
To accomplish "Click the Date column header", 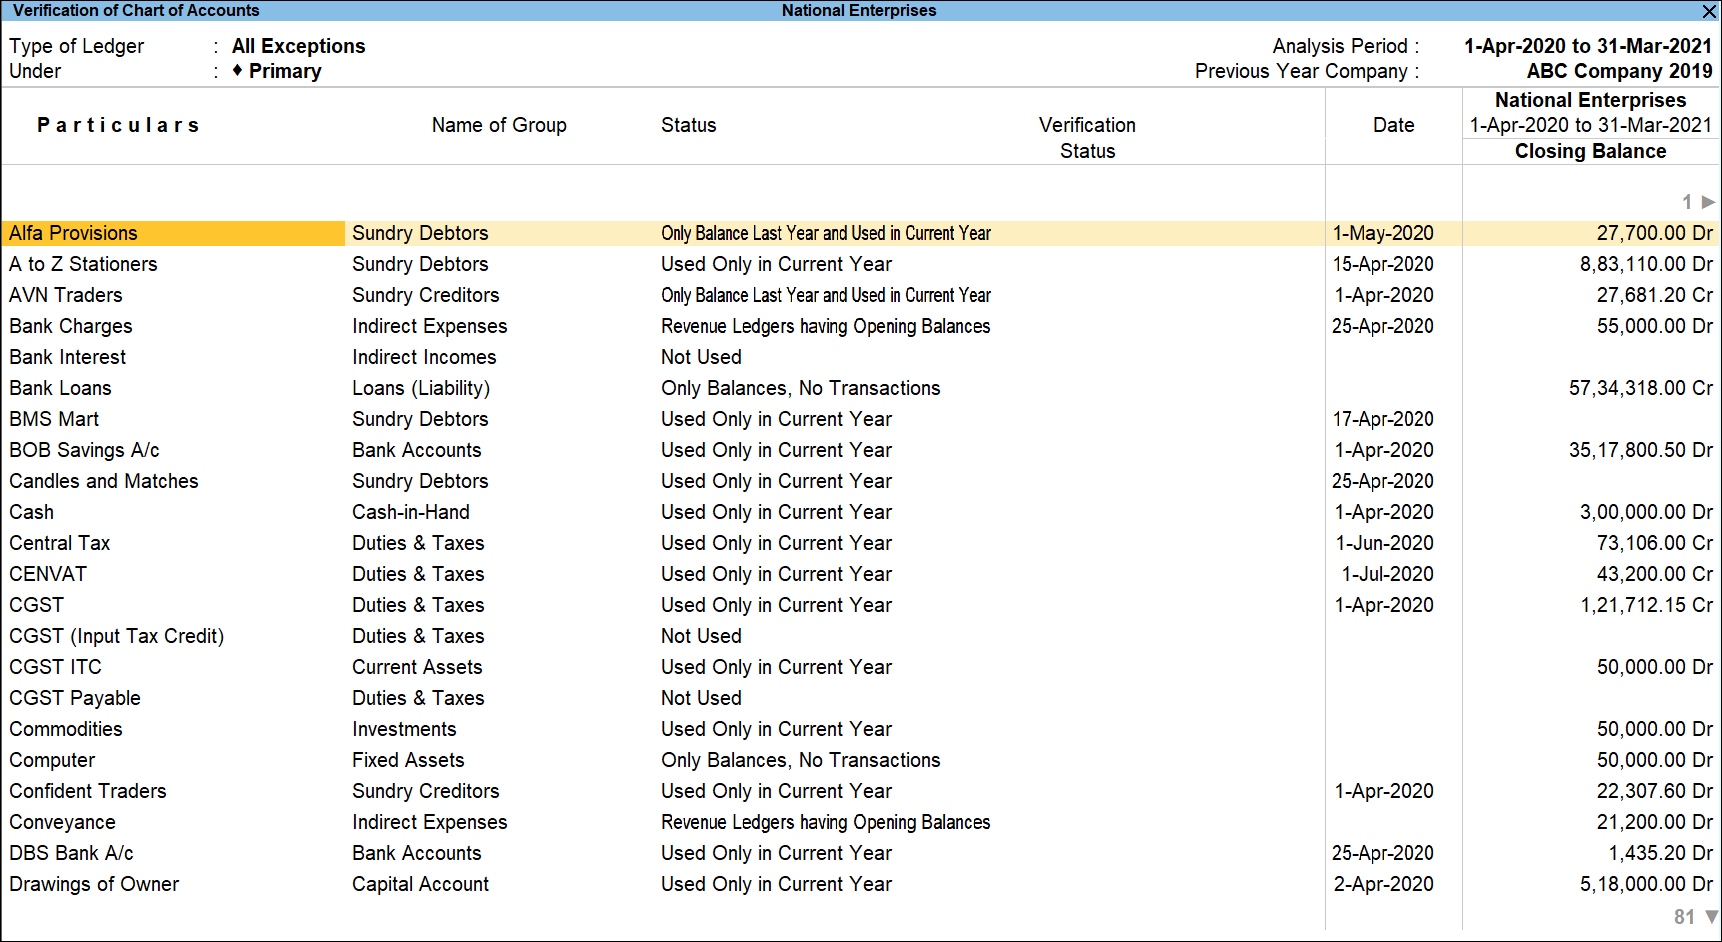I will point(1393,125).
